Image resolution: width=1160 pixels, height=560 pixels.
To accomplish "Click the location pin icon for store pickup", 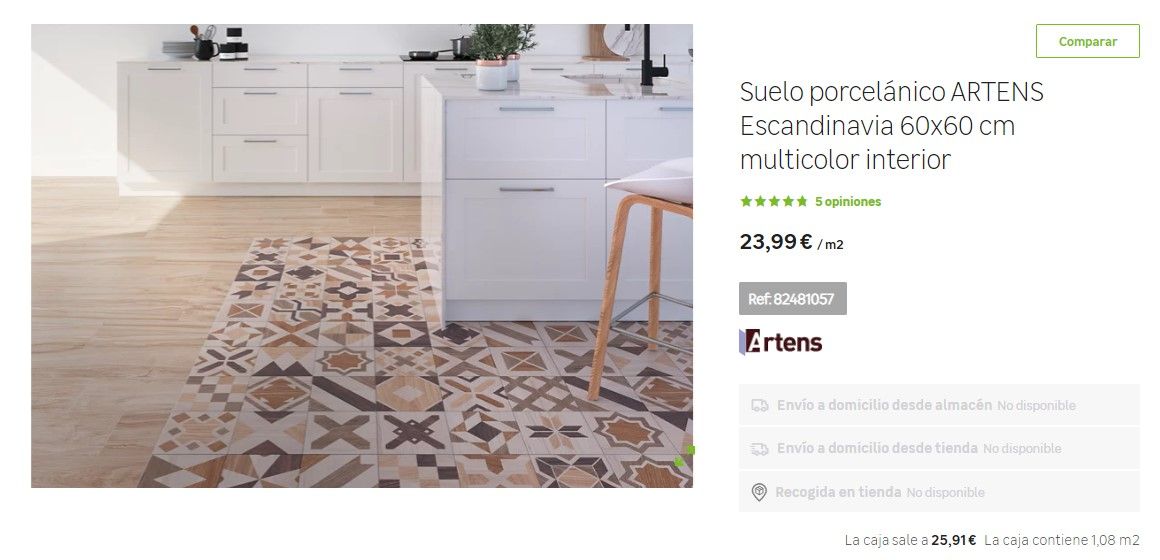I will pos(759,492).
